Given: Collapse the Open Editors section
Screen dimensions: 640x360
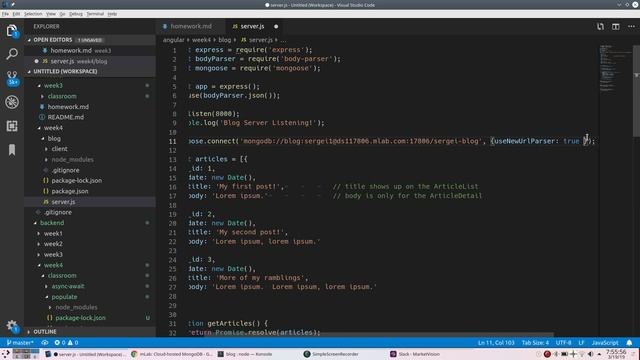Looking at the screenshot, I should pos(53,40).
